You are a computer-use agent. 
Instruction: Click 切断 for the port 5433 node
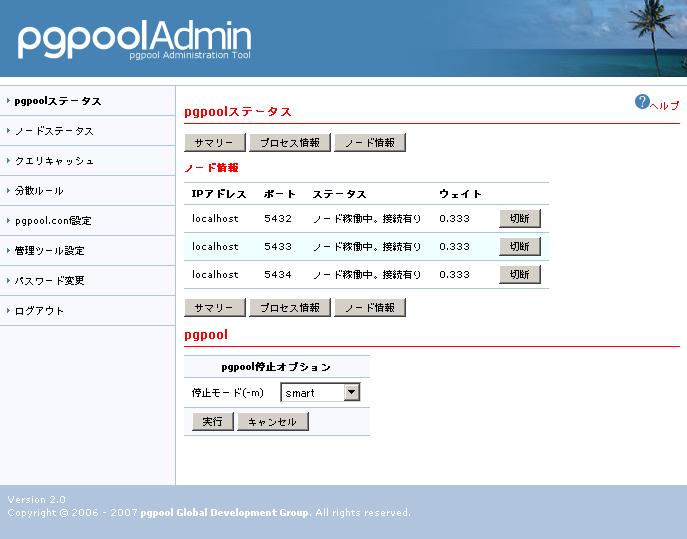(x=520, y=246)
